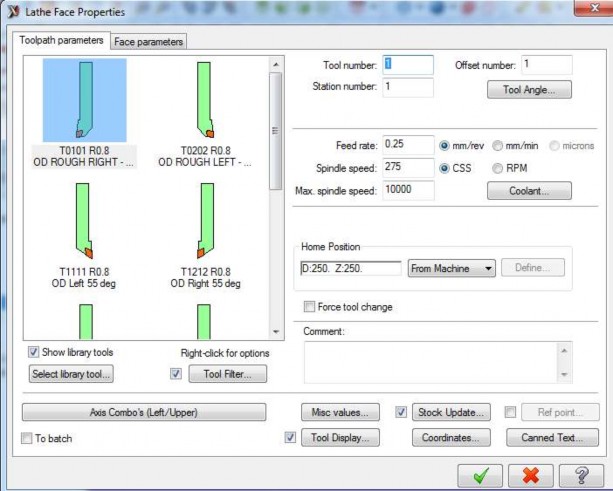
Task: Click the Feed rate input field
Action: tap(408, 144)
